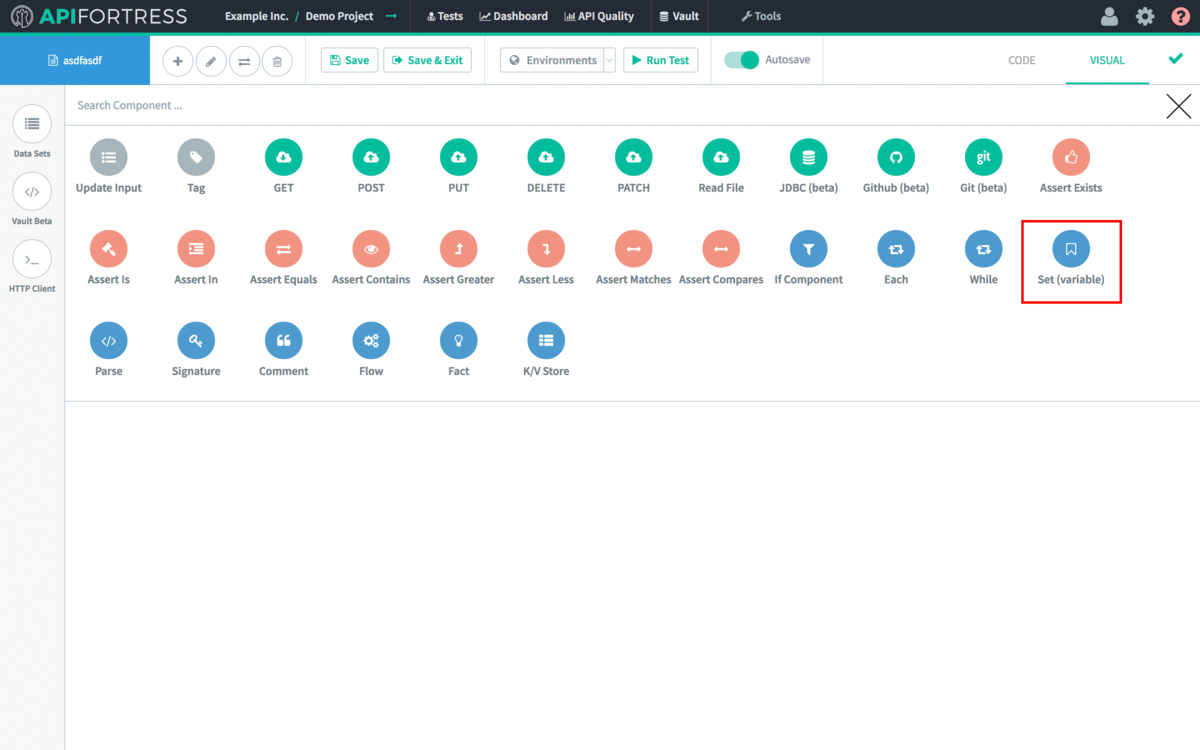Click Save & Exit
The height and width of the screenshot is (750, 1200).
[427, 60]
